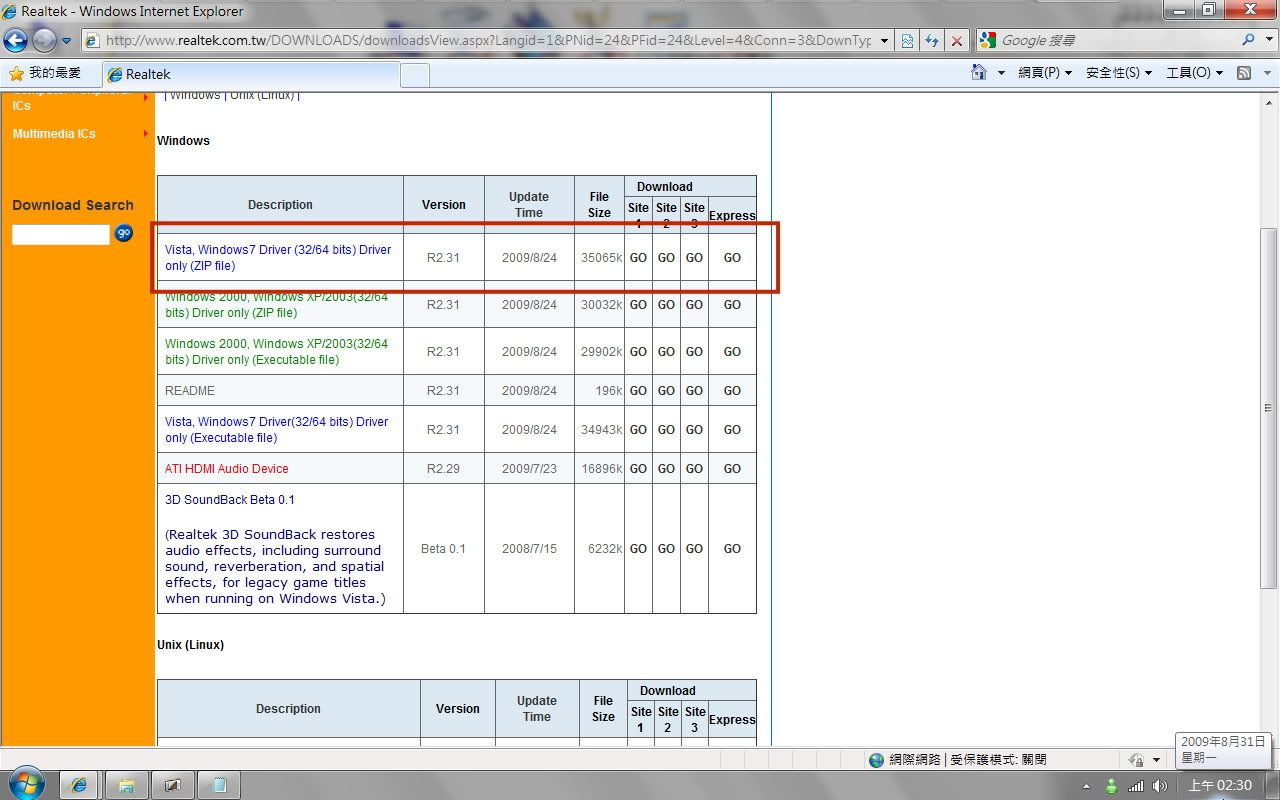Click the network signal tray icon
This screenshot has width=1280, height=800.
pos(1136,786)
